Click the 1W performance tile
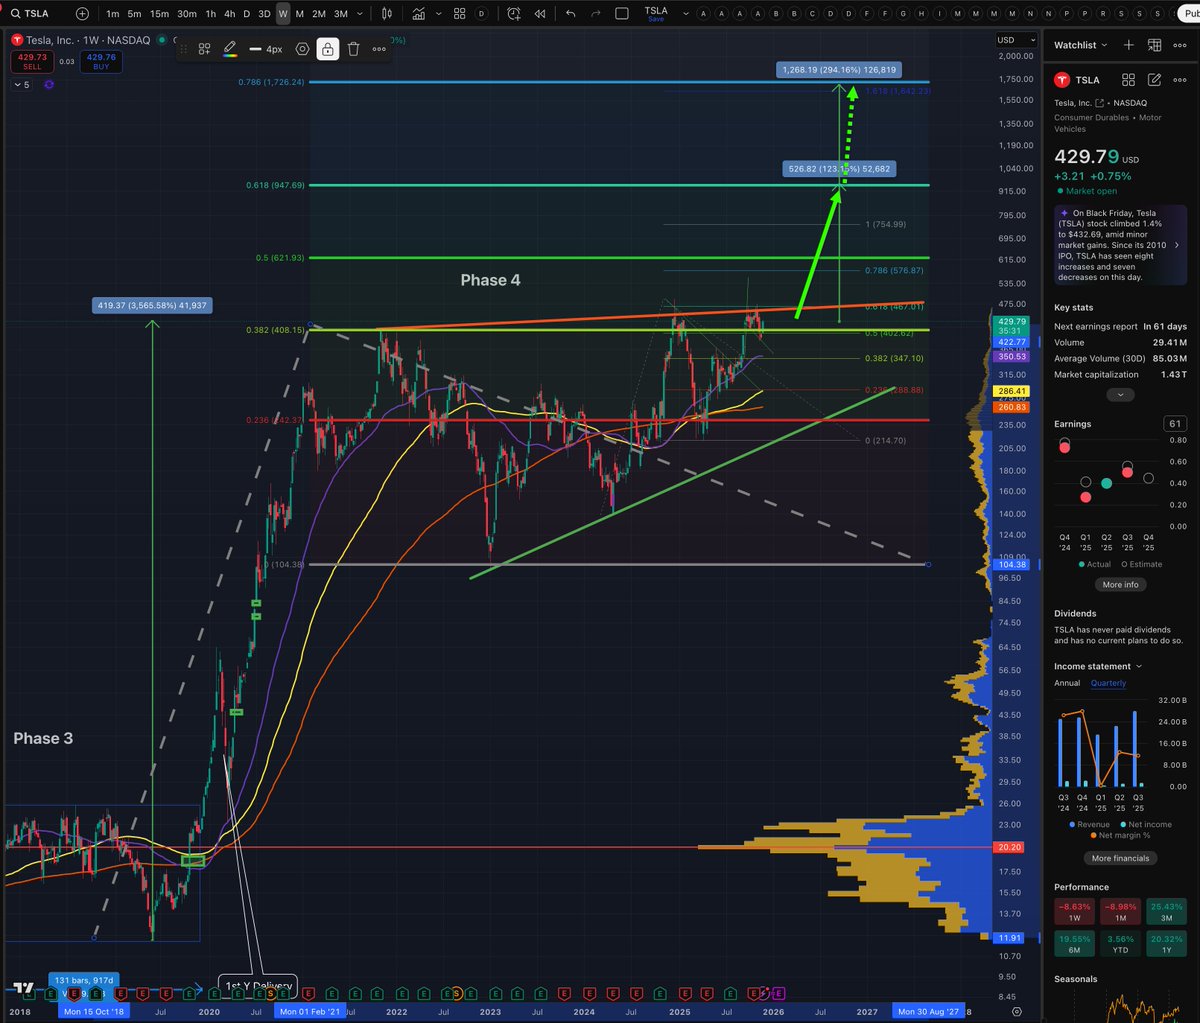This screenshot has width=1200, height=1023. 1074,911
